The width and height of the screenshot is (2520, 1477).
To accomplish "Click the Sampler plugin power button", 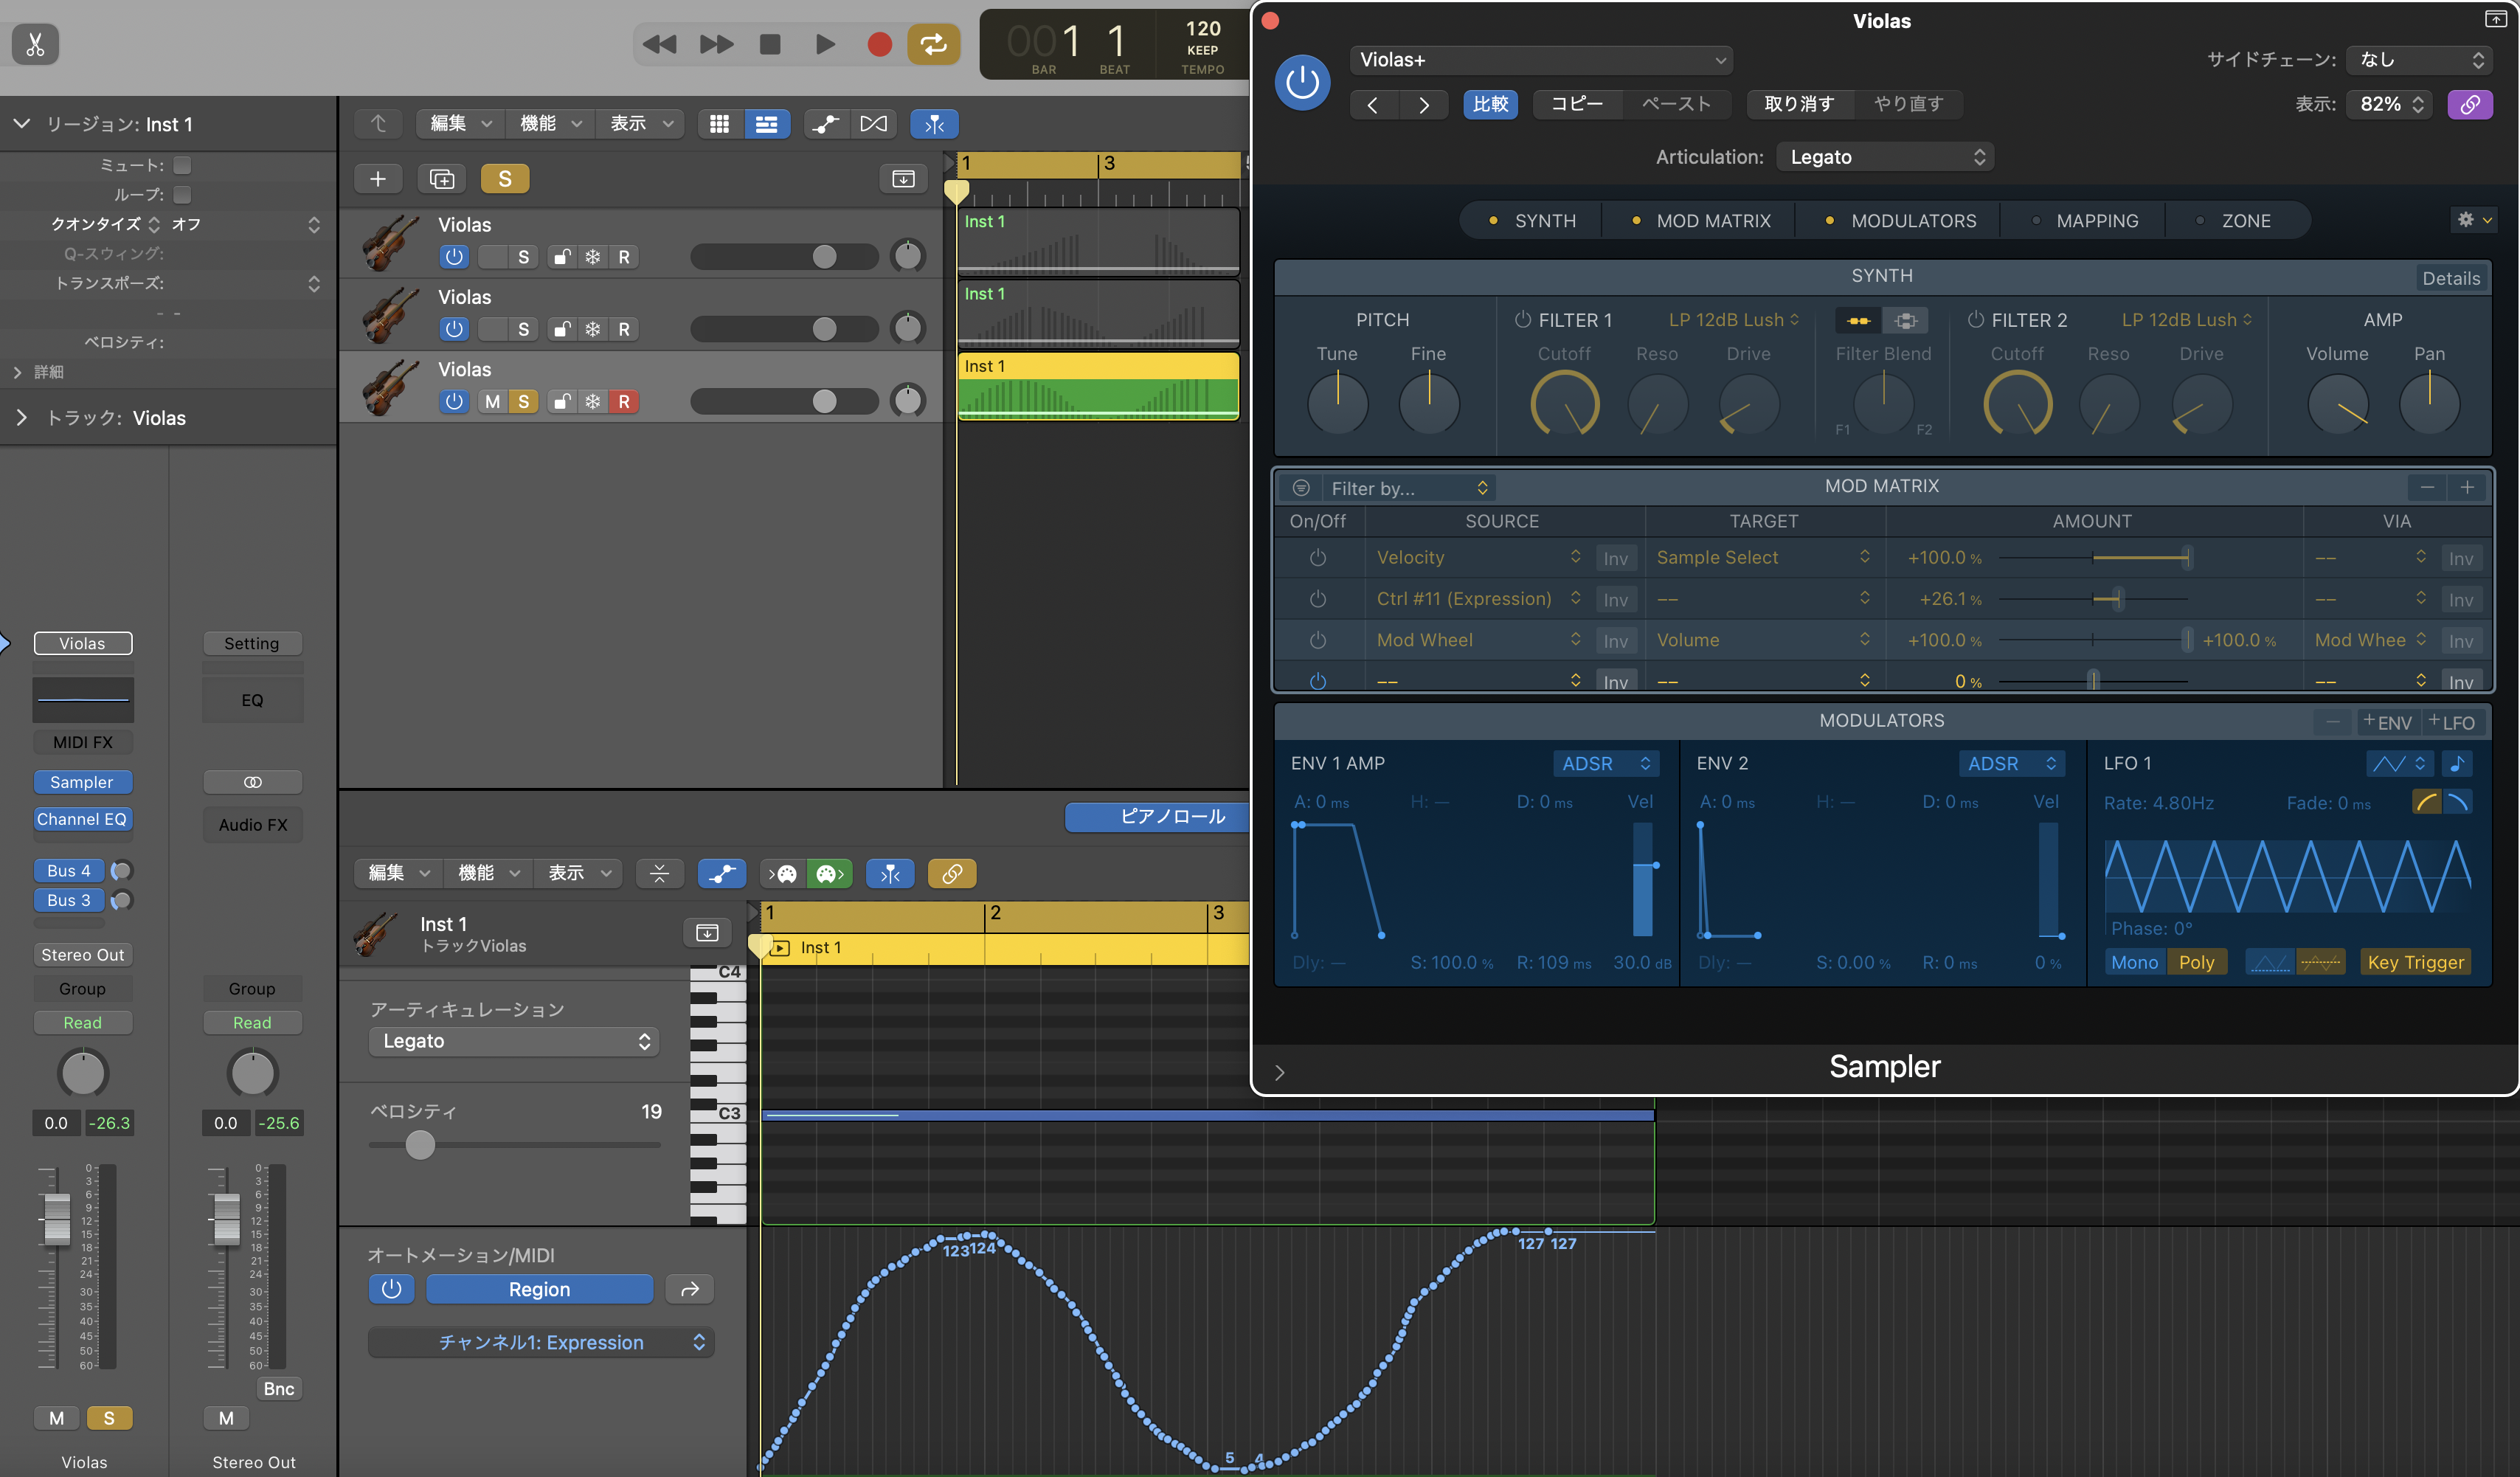I will [1302, 83].
